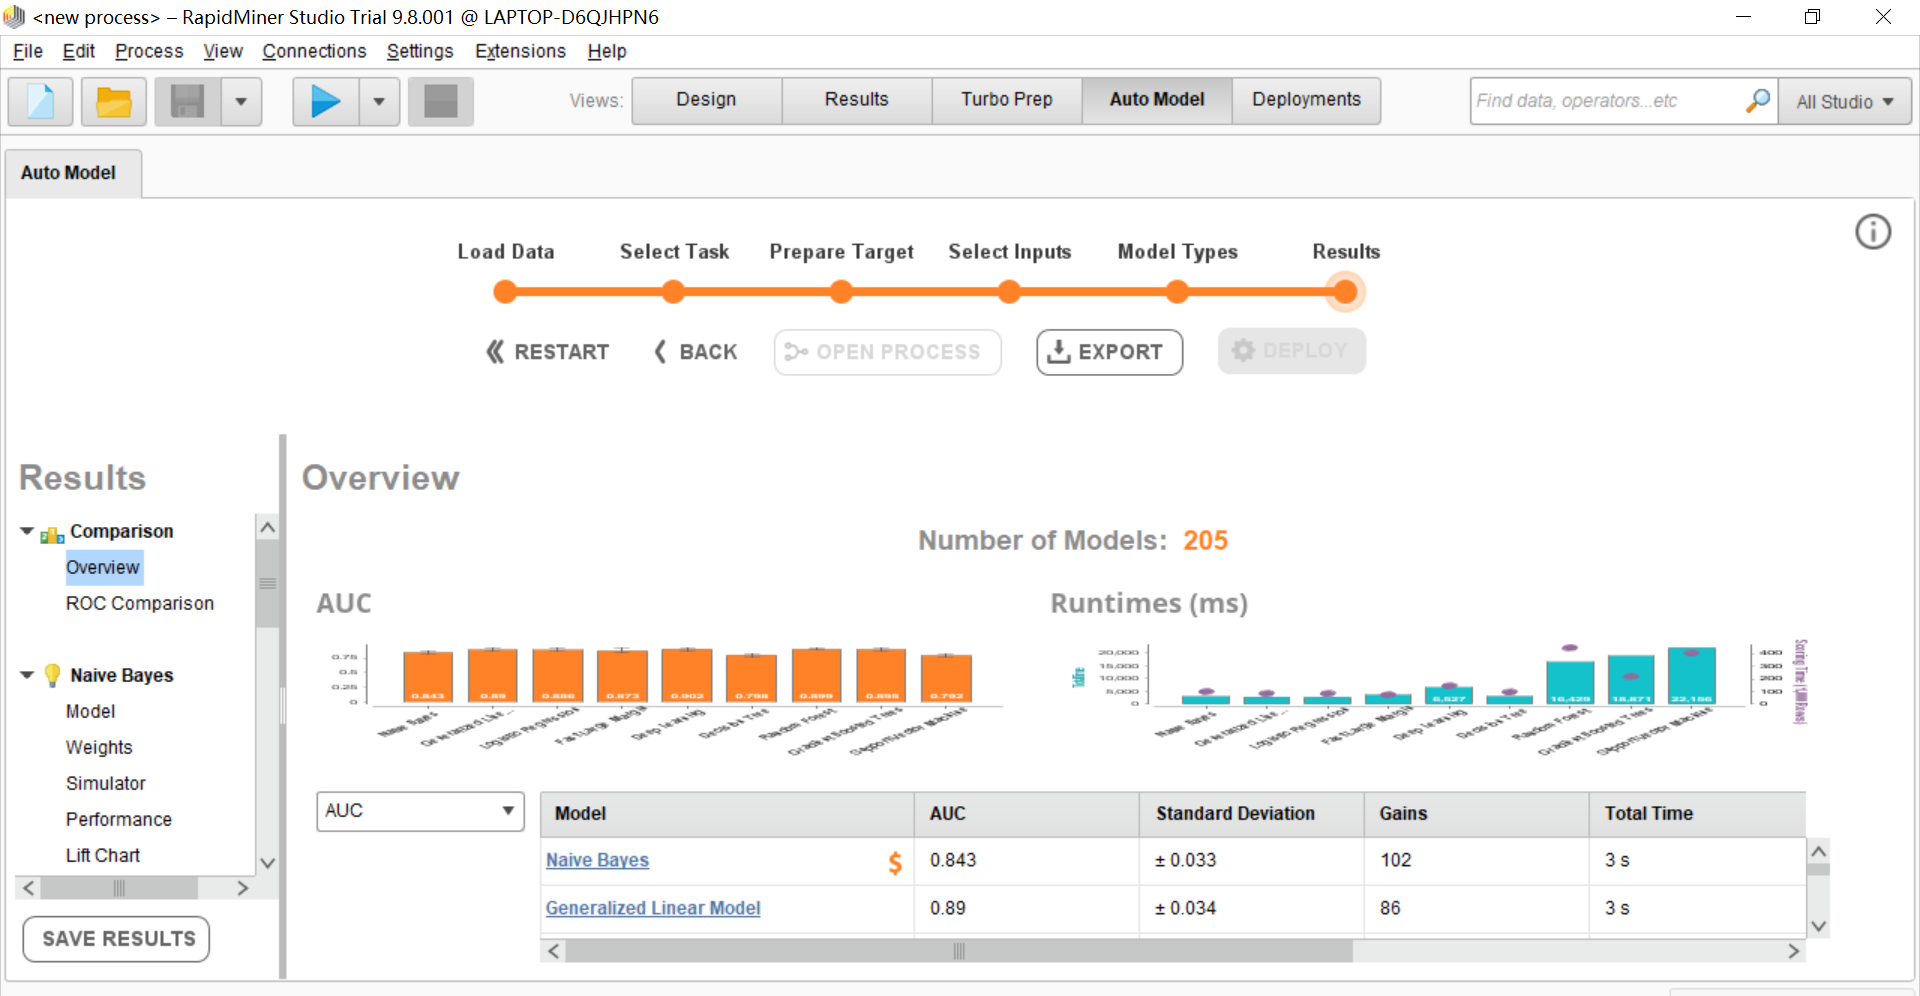Image resolution: width=1920 pixels, height=996 pixels.
Task: Click the info circle icon
Action: [1872, 232]
